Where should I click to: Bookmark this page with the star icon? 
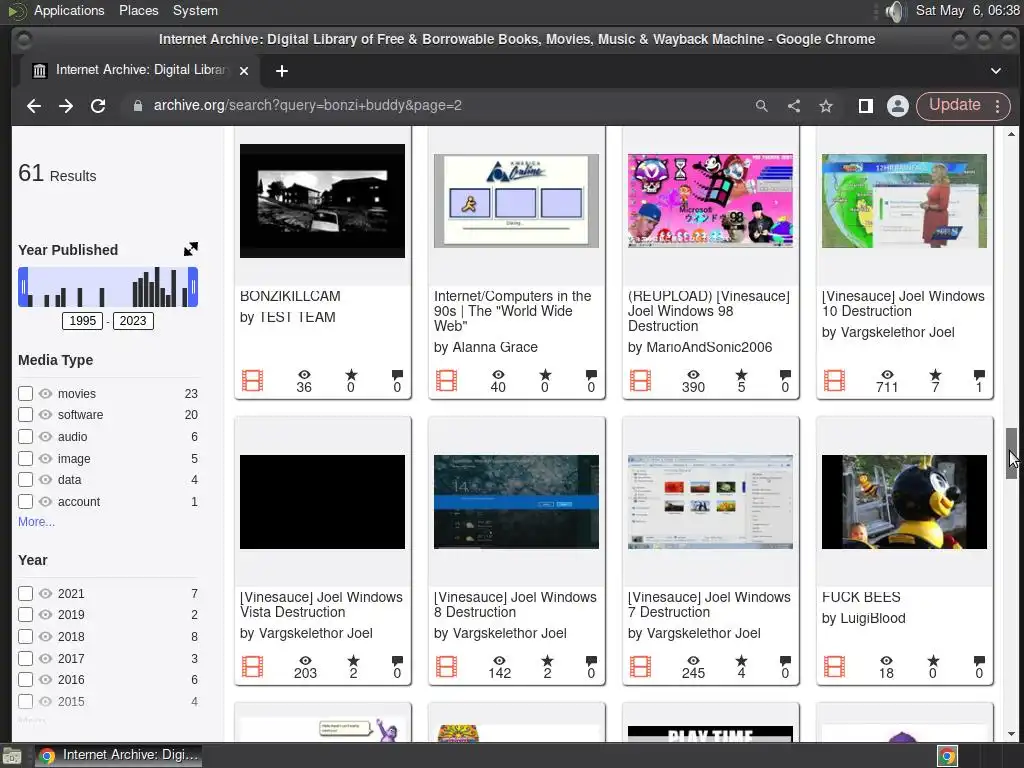click(826, 106)
